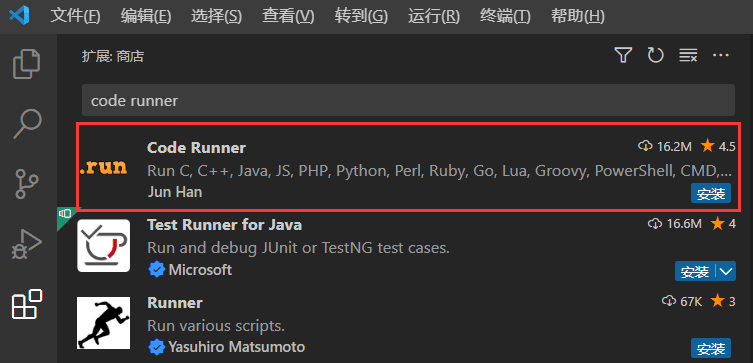The width and height of the screenshot is (753, 363).
Task: Select the Code Runner extension title
Action: tap(196, 147)
